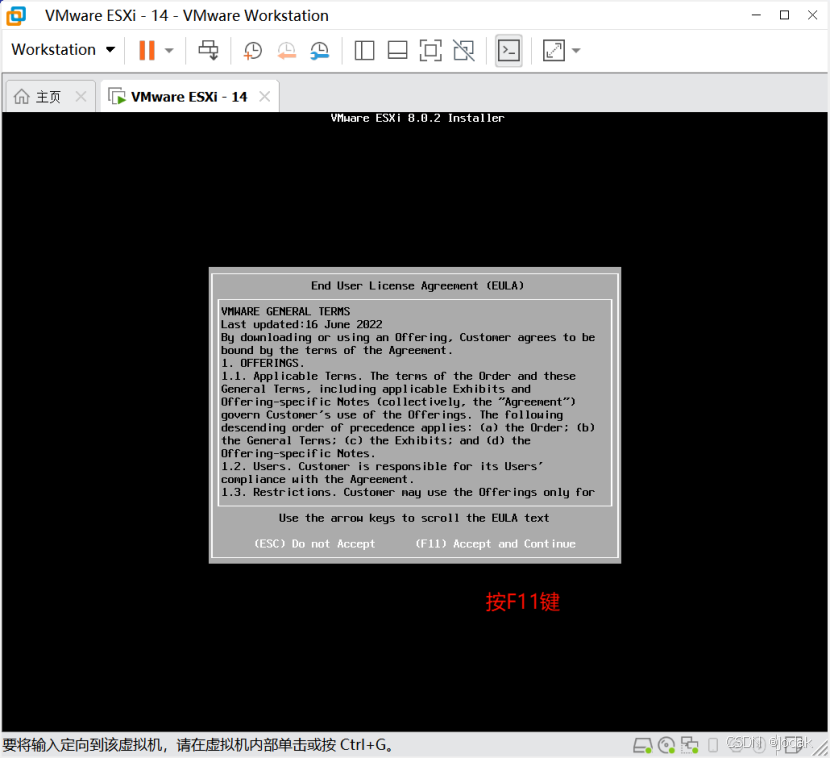Screen dimensions: 831x758
Task: Take a snapshot of the VM
Action: point(253,51)
